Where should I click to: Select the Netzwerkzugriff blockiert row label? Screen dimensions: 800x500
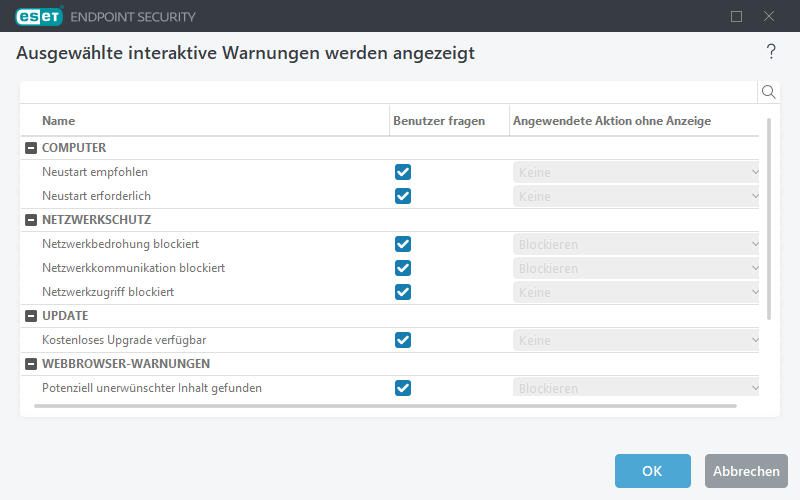[108, 292]
